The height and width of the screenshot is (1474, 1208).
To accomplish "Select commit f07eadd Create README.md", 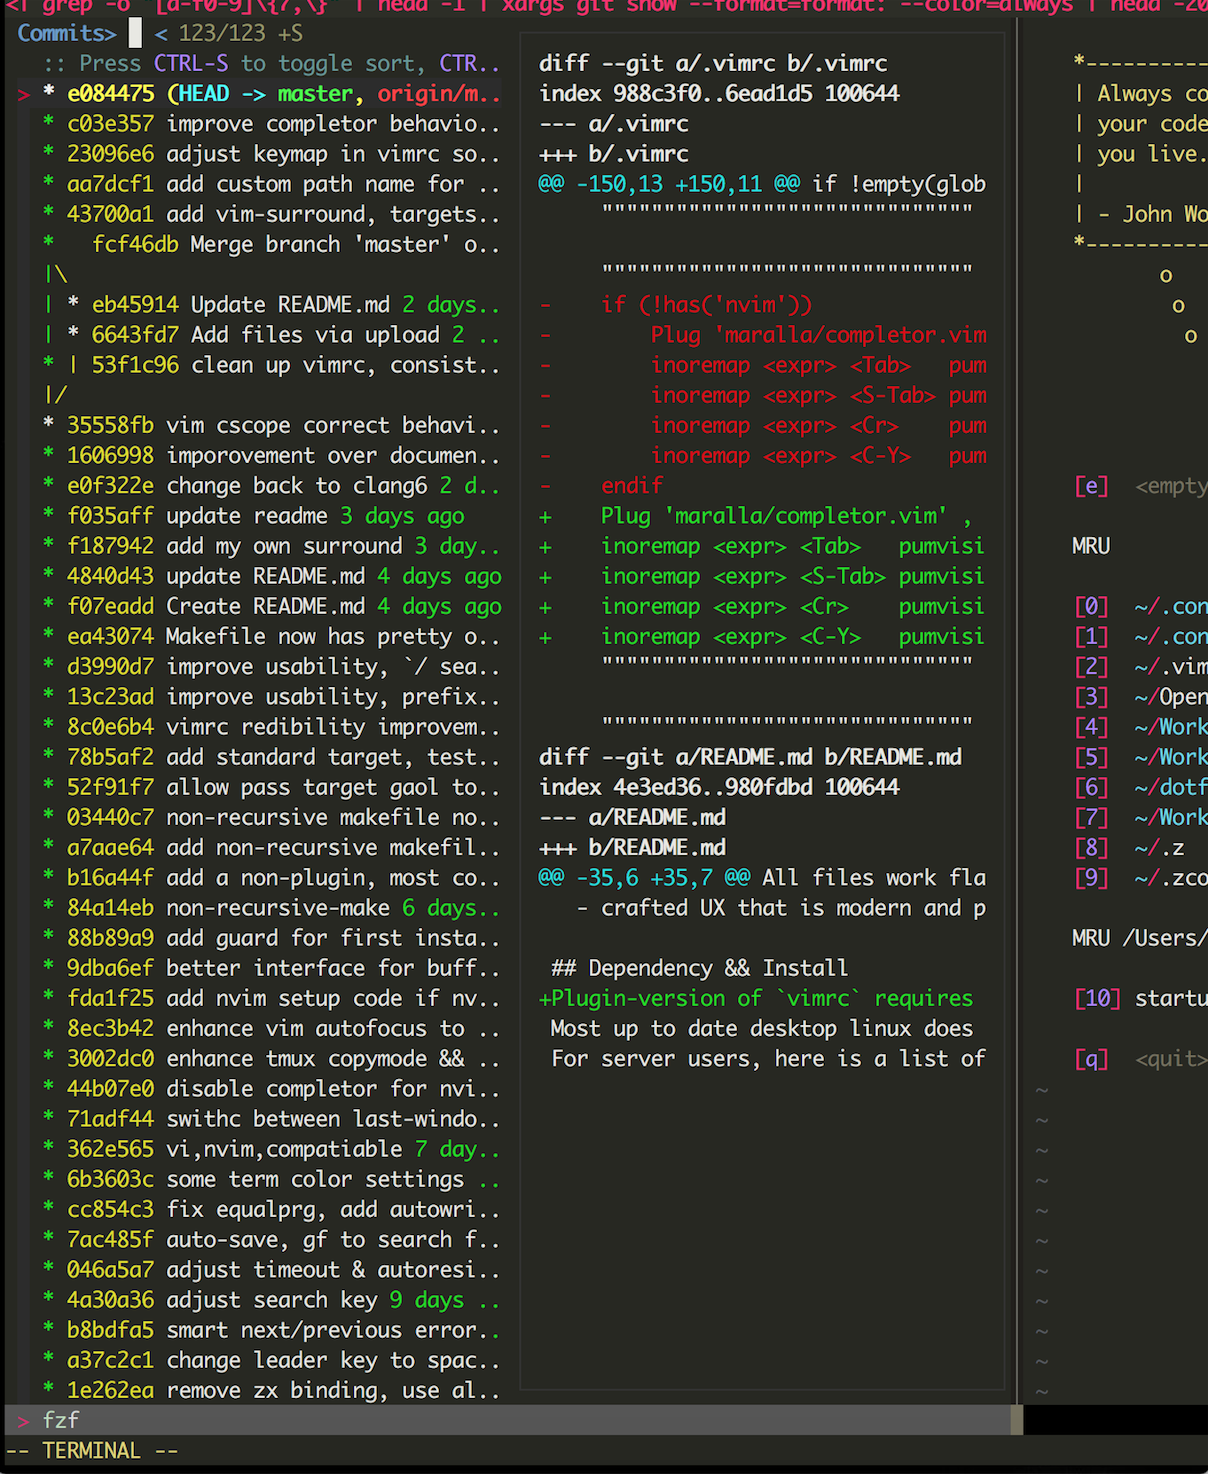I will (272, 606).
